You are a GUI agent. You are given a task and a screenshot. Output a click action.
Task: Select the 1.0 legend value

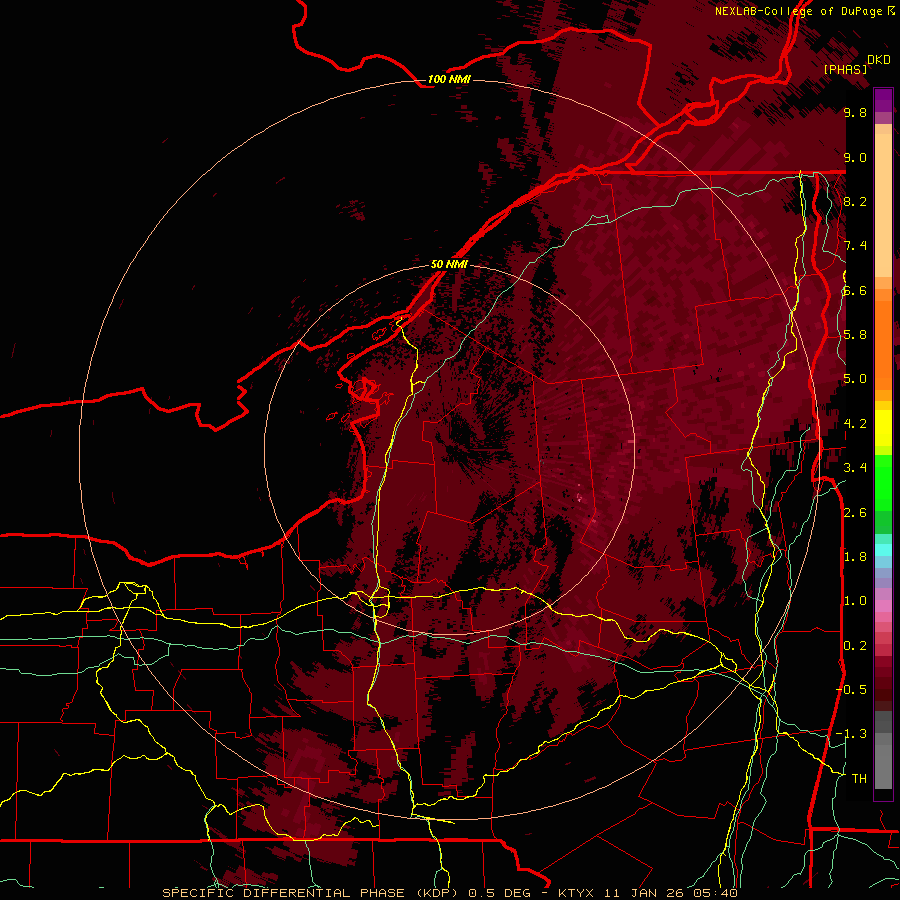pyautogui.click(x=855, y=601)
